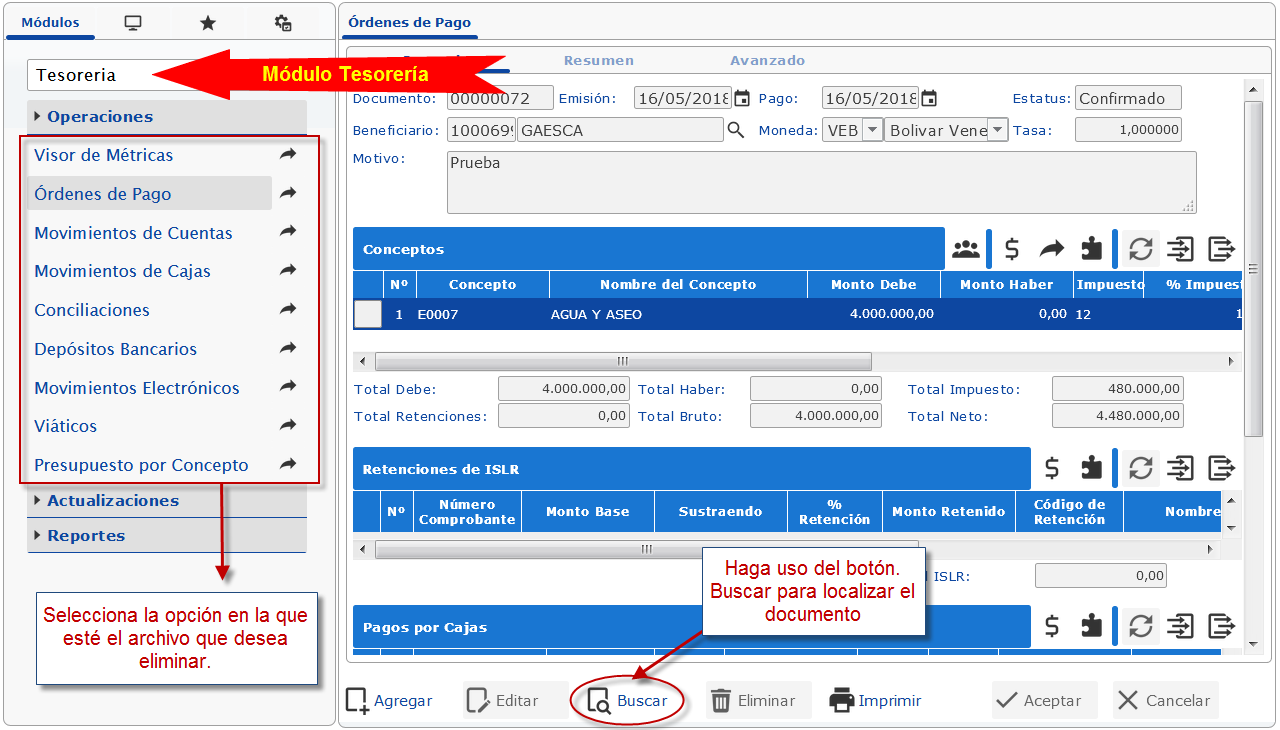The width and height of the screenshot is (1280, 730).
Task: Click the import rows icon in Conceptos
Action: pyautogui.click(x=1181, y=249)
